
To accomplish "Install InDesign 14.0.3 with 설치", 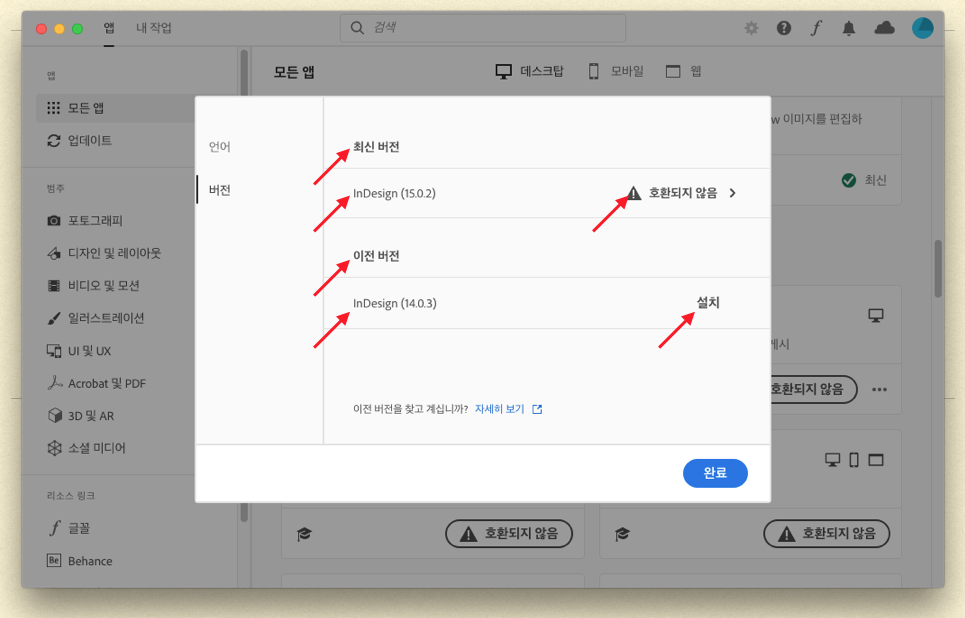I will (x=708, y=302).
